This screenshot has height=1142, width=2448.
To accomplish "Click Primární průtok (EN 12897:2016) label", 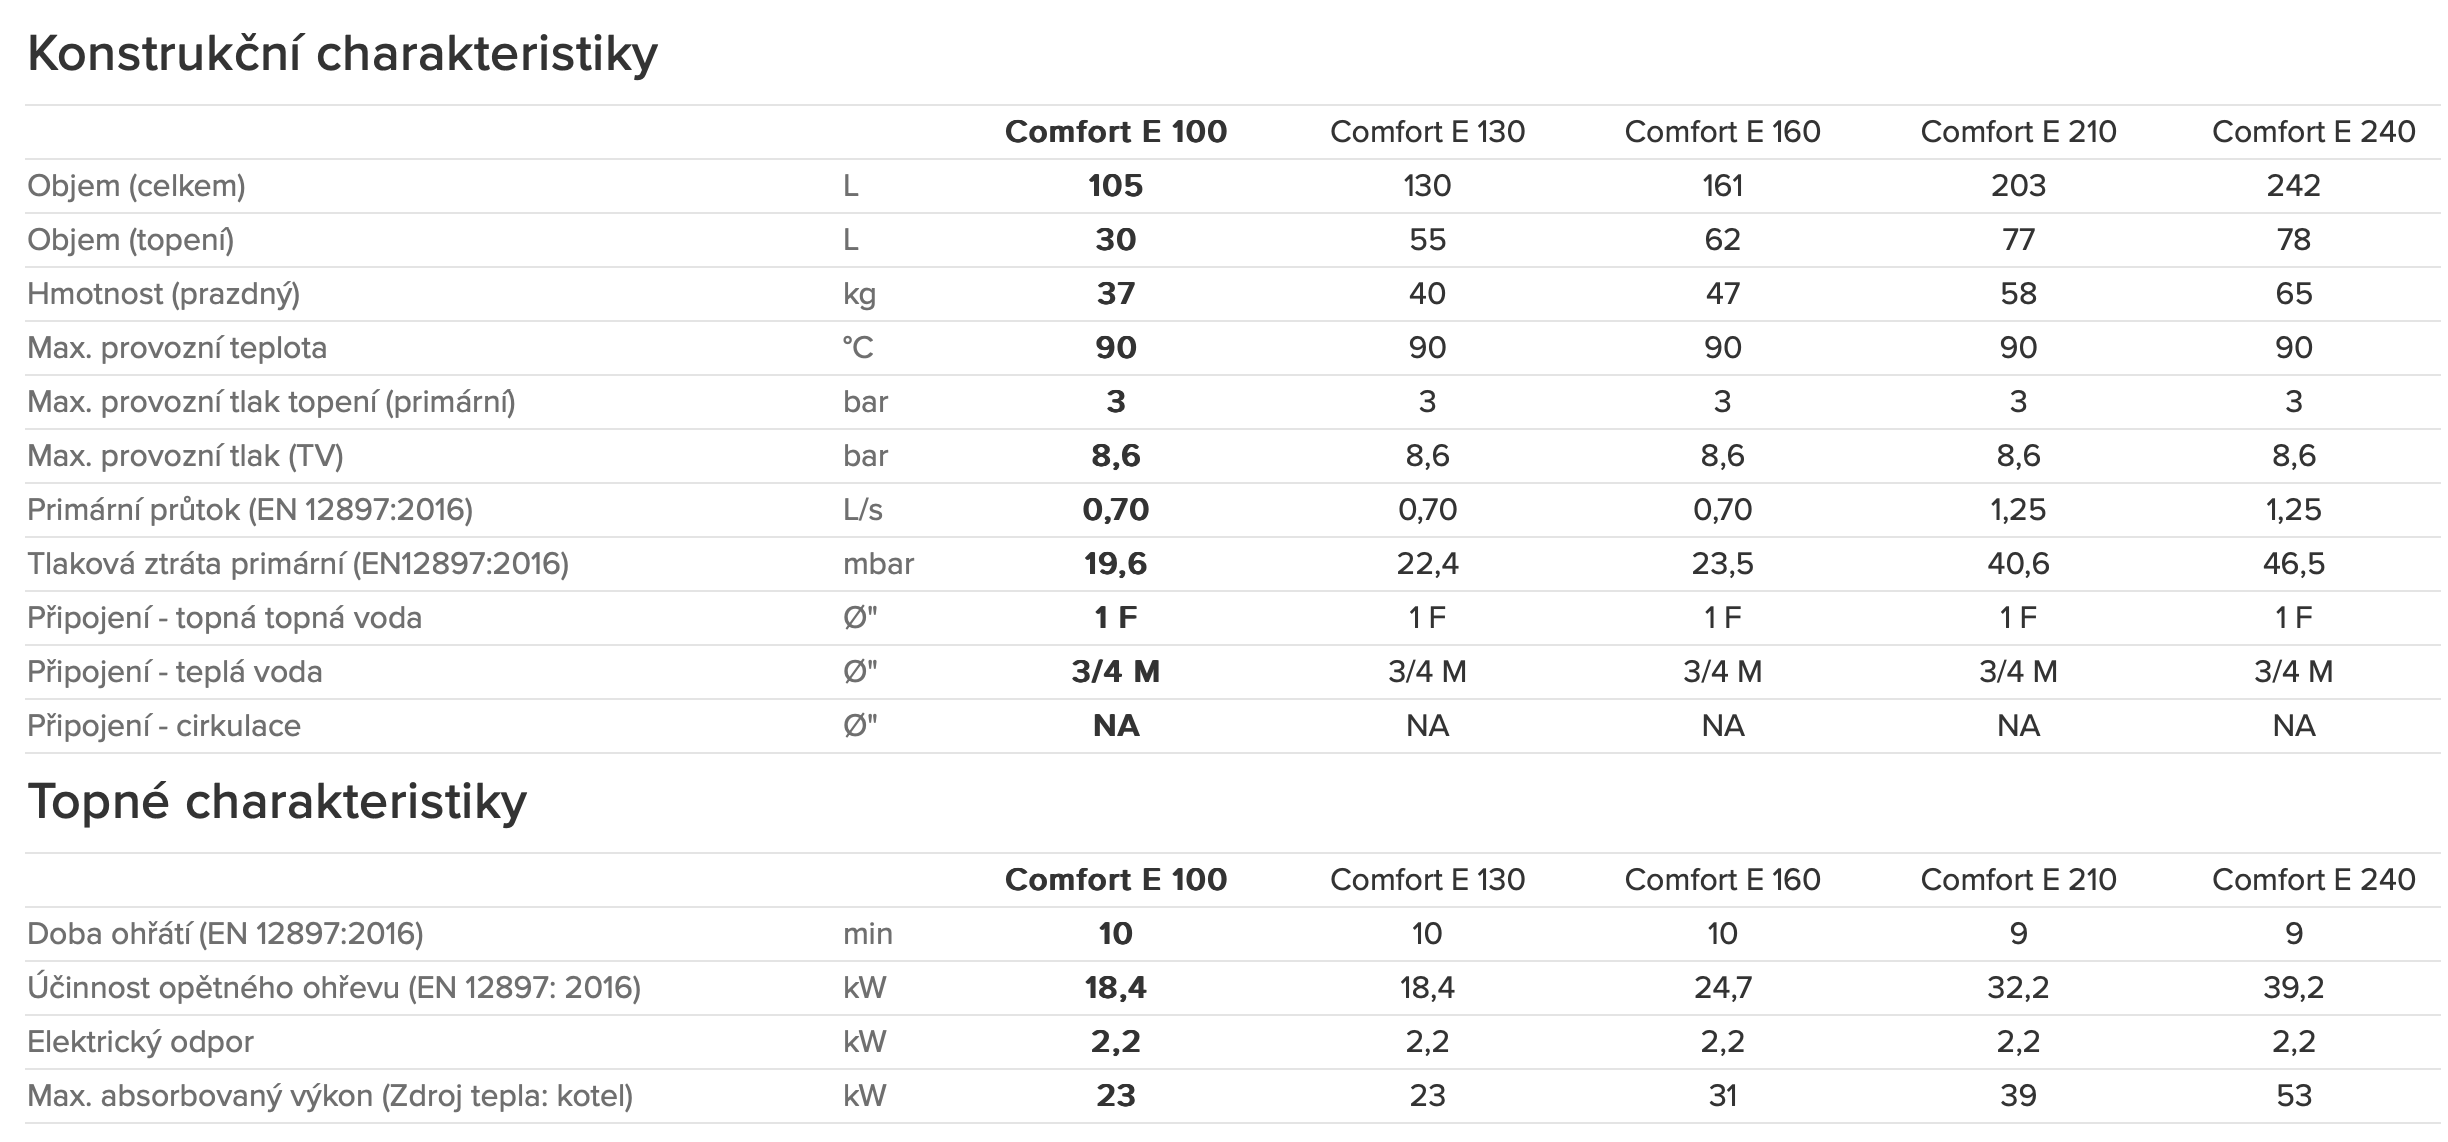I will coord(250,510).
